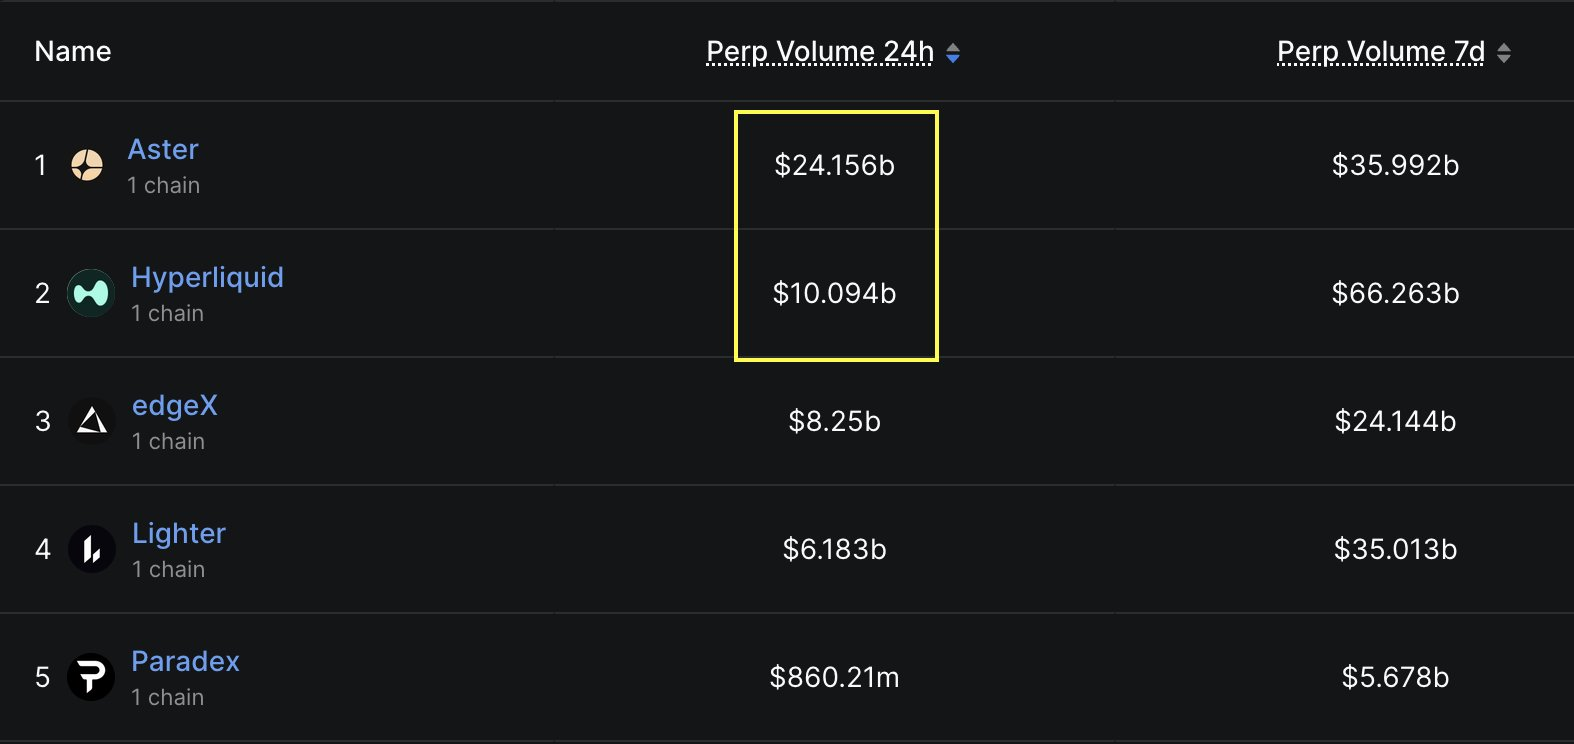This screenshot has height=744, width=1574.
Task: Click the Paradex protocol logo icon
Action: (x=91, y=677)
